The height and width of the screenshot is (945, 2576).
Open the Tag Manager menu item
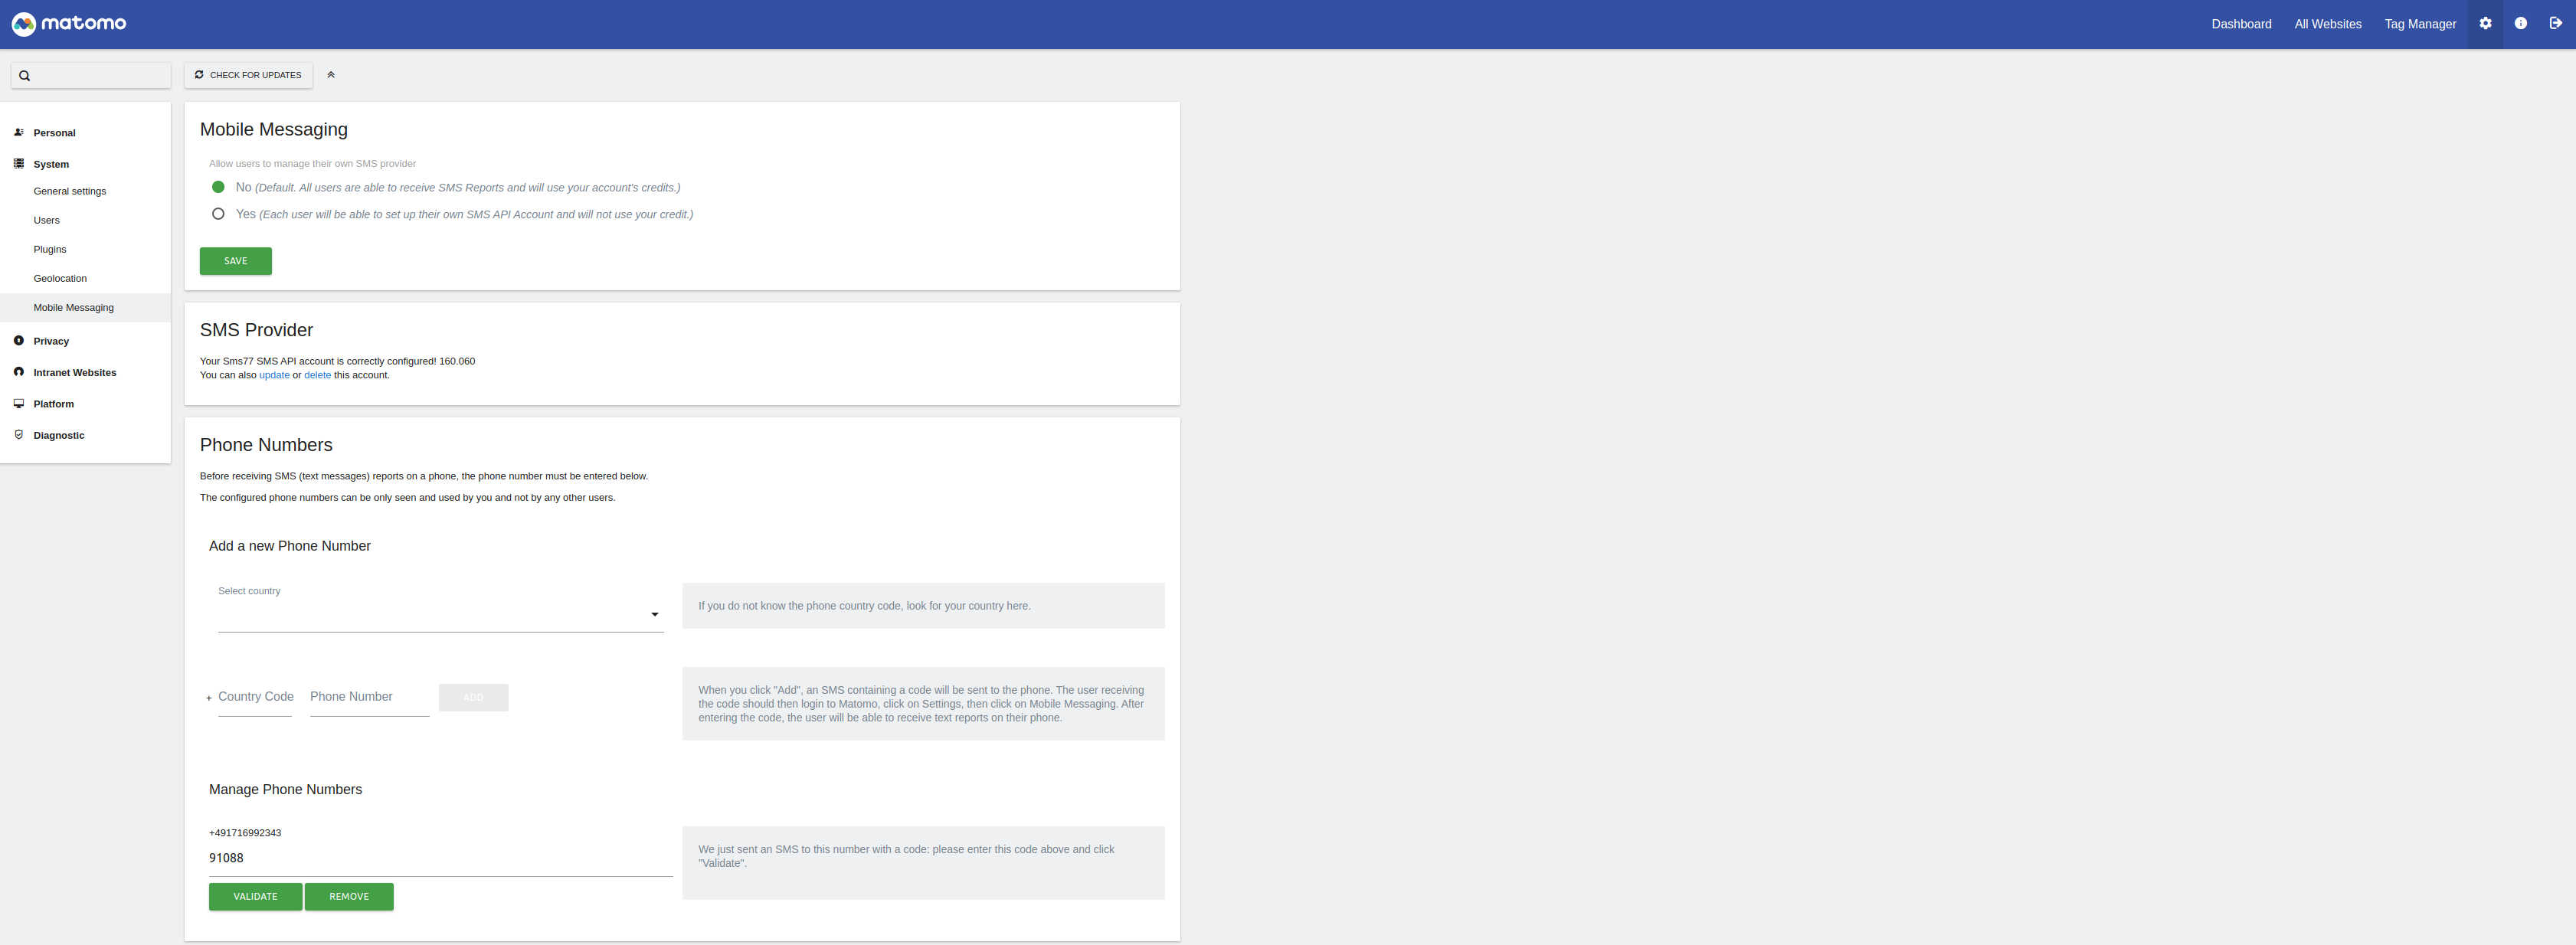click(x=2419, y=24)
